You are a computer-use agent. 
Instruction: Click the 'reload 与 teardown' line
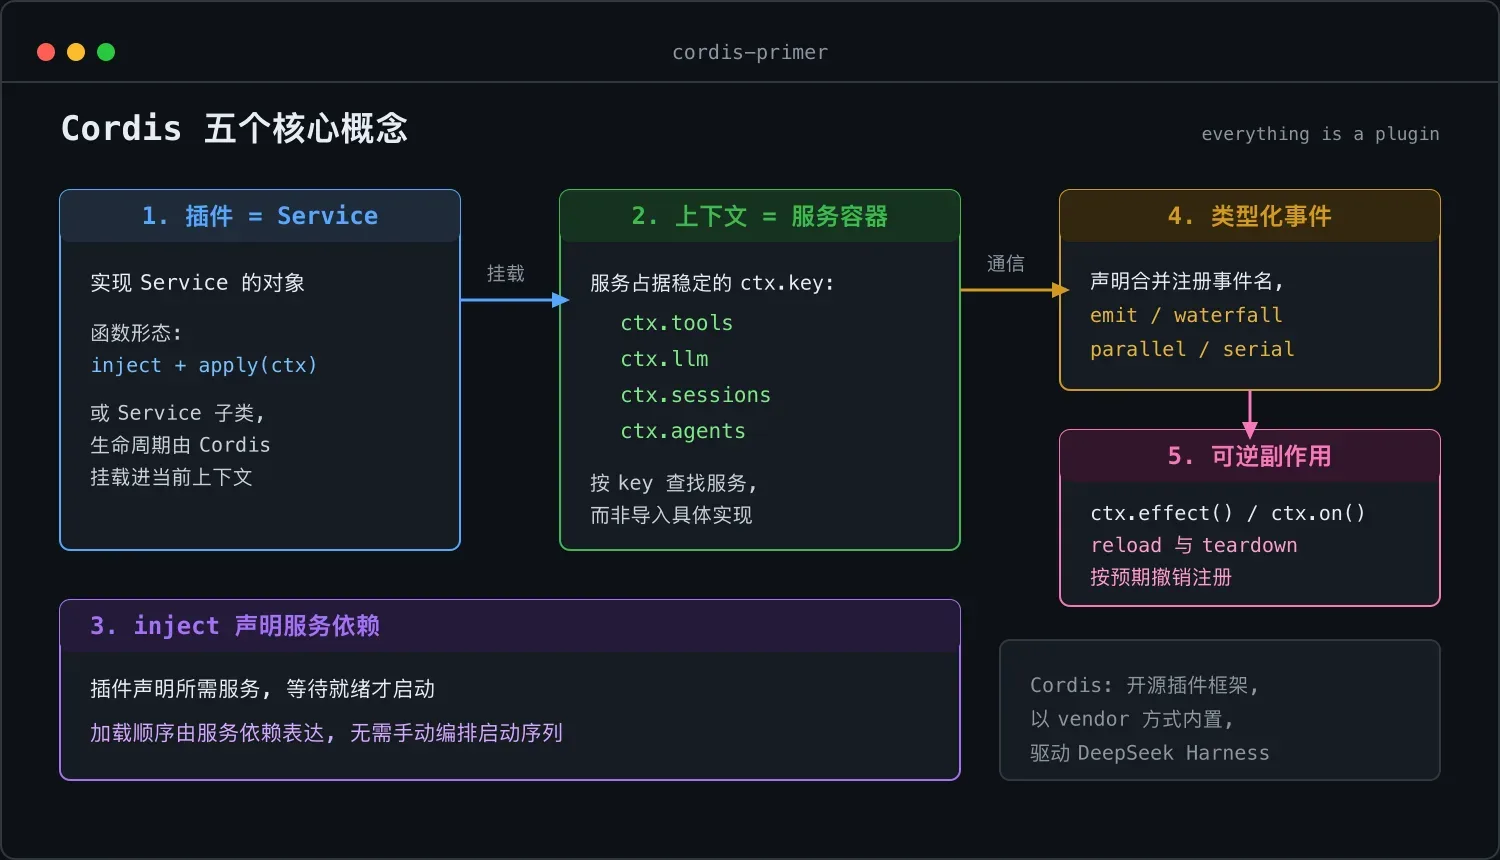(x=1194, y=545)
